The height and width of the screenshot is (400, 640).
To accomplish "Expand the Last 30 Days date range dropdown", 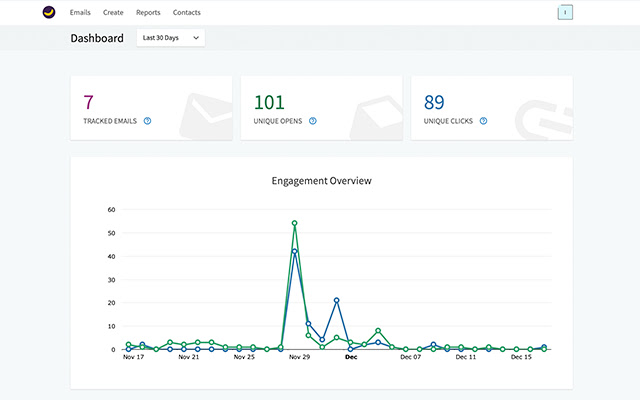I will click(170, 38).
